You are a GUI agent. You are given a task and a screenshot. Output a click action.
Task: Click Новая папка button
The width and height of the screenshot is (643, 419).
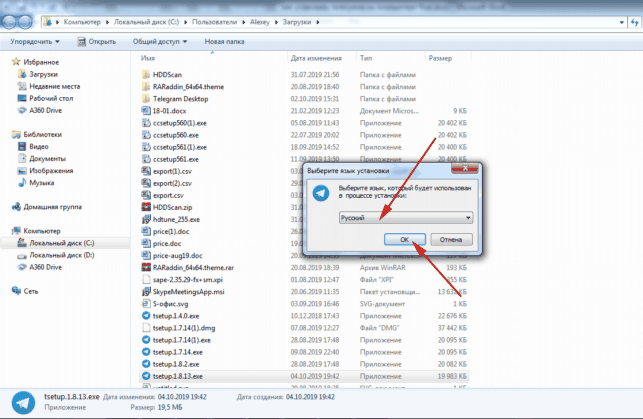(224, 41)
